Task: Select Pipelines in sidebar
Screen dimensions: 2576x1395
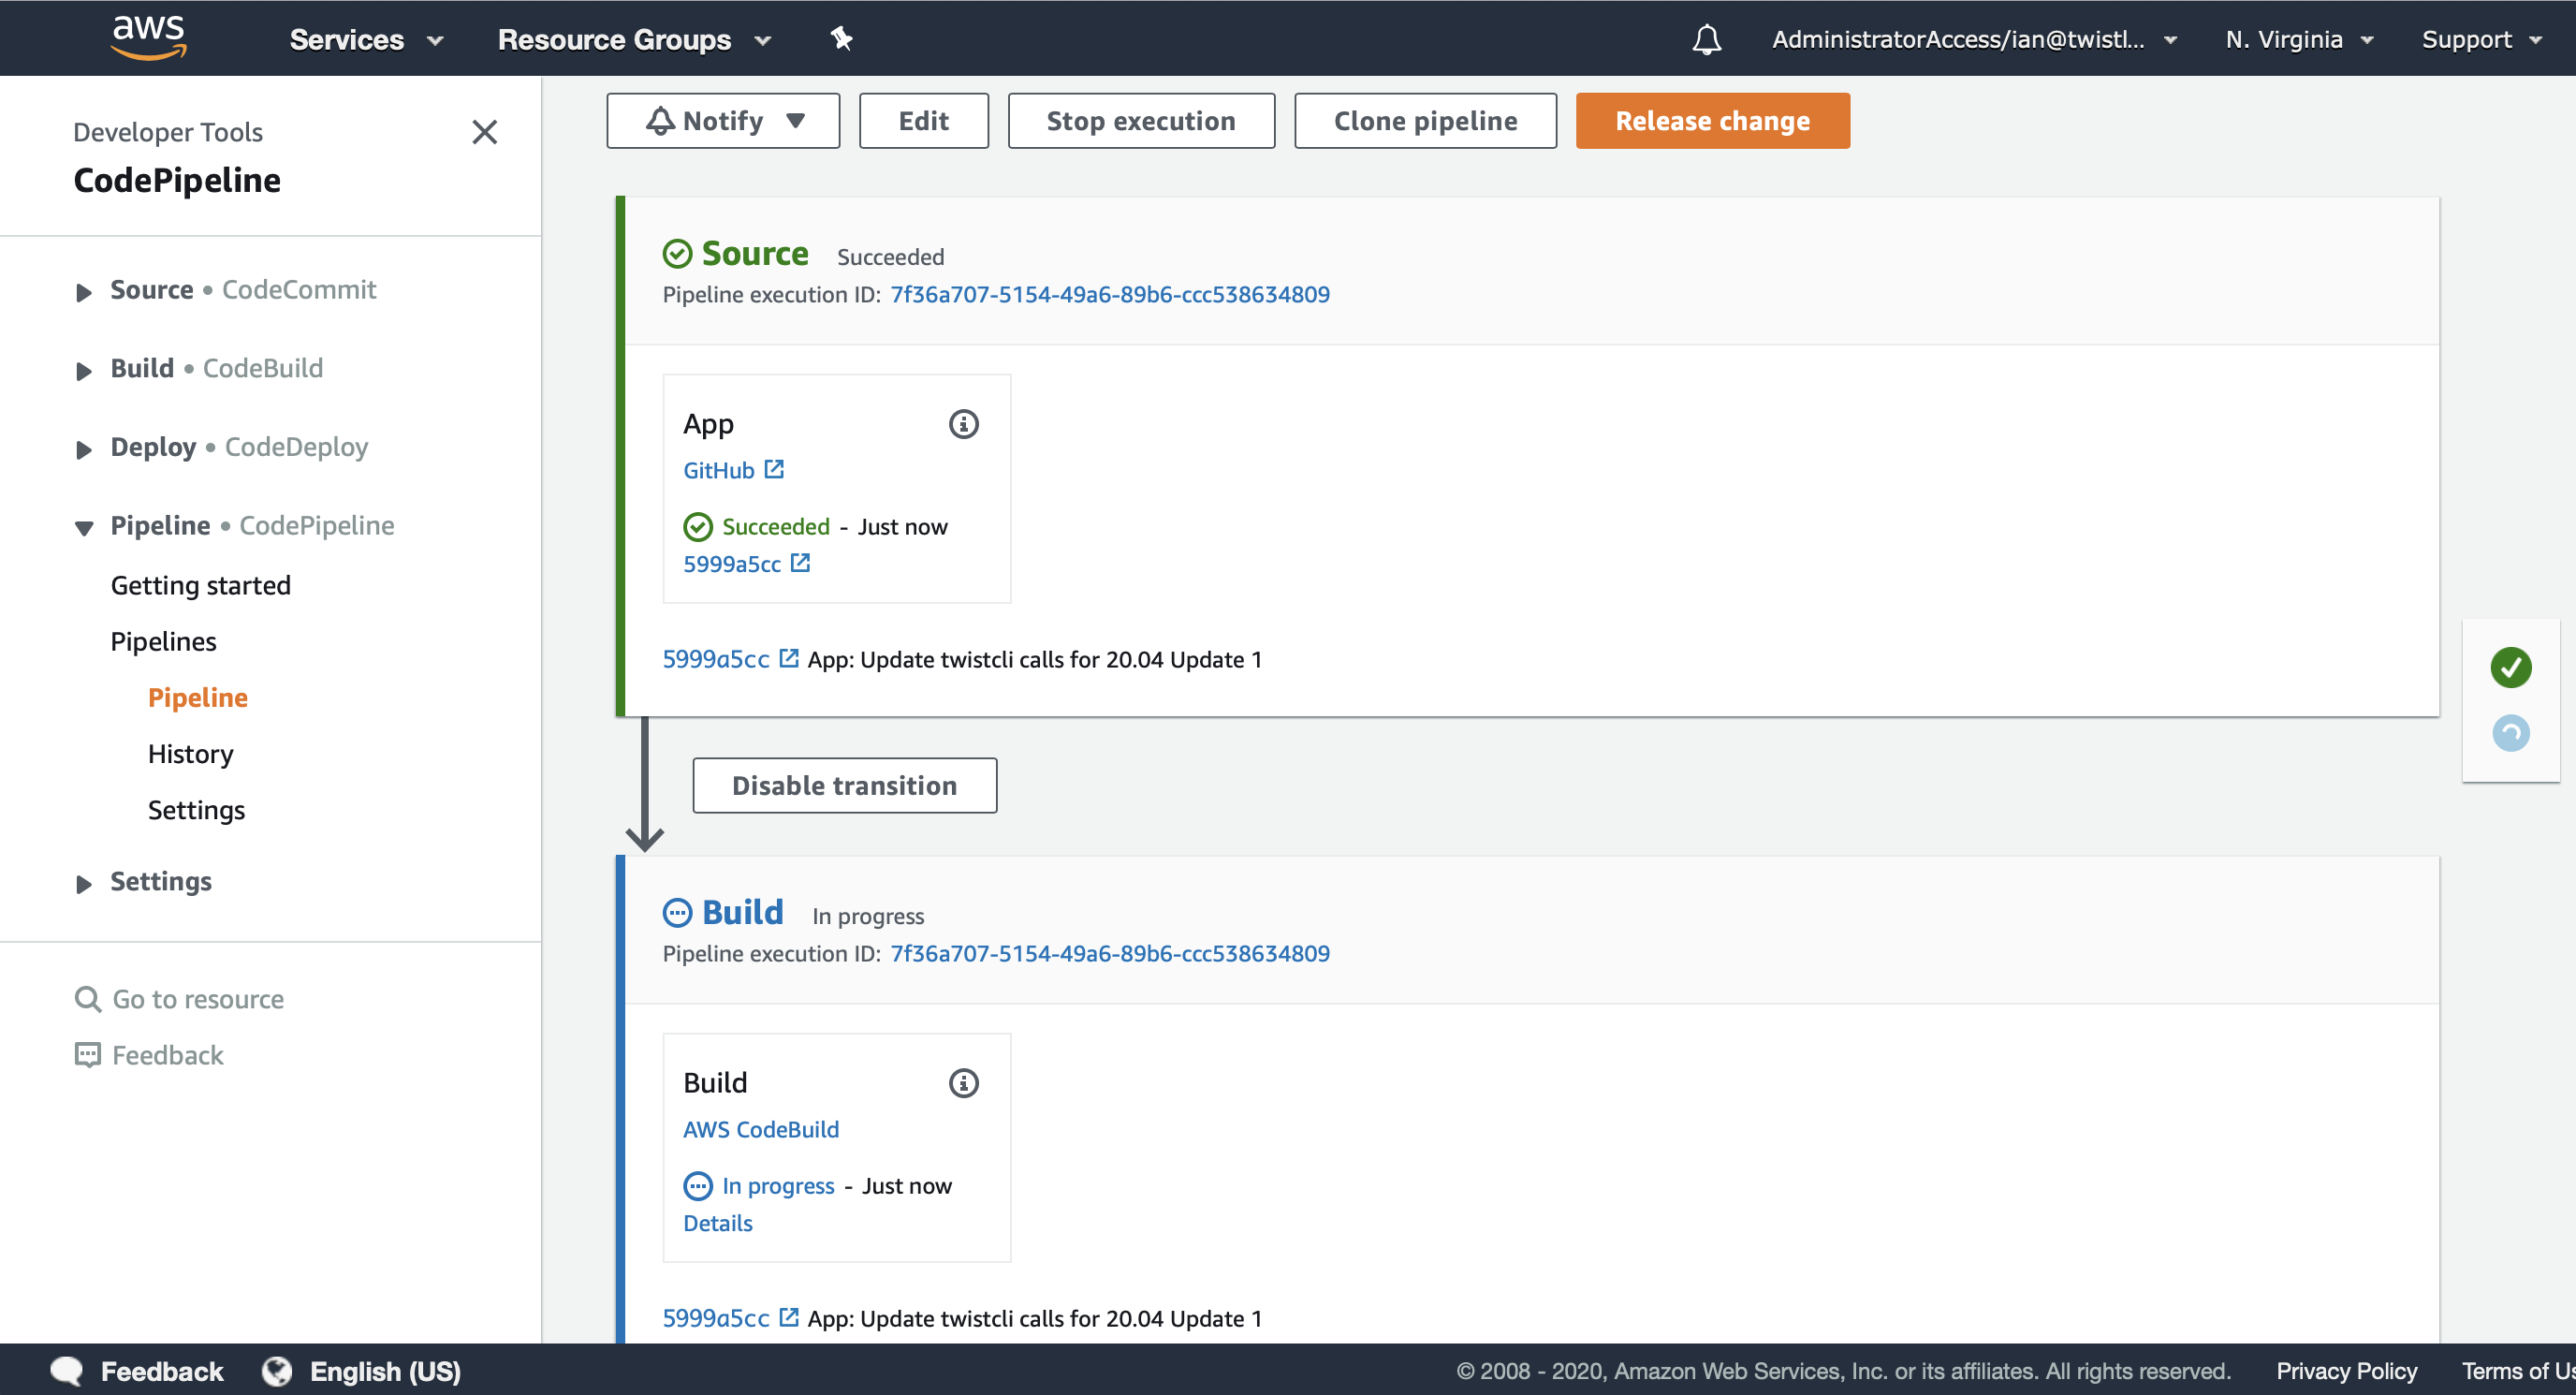Action: [164, 641]
